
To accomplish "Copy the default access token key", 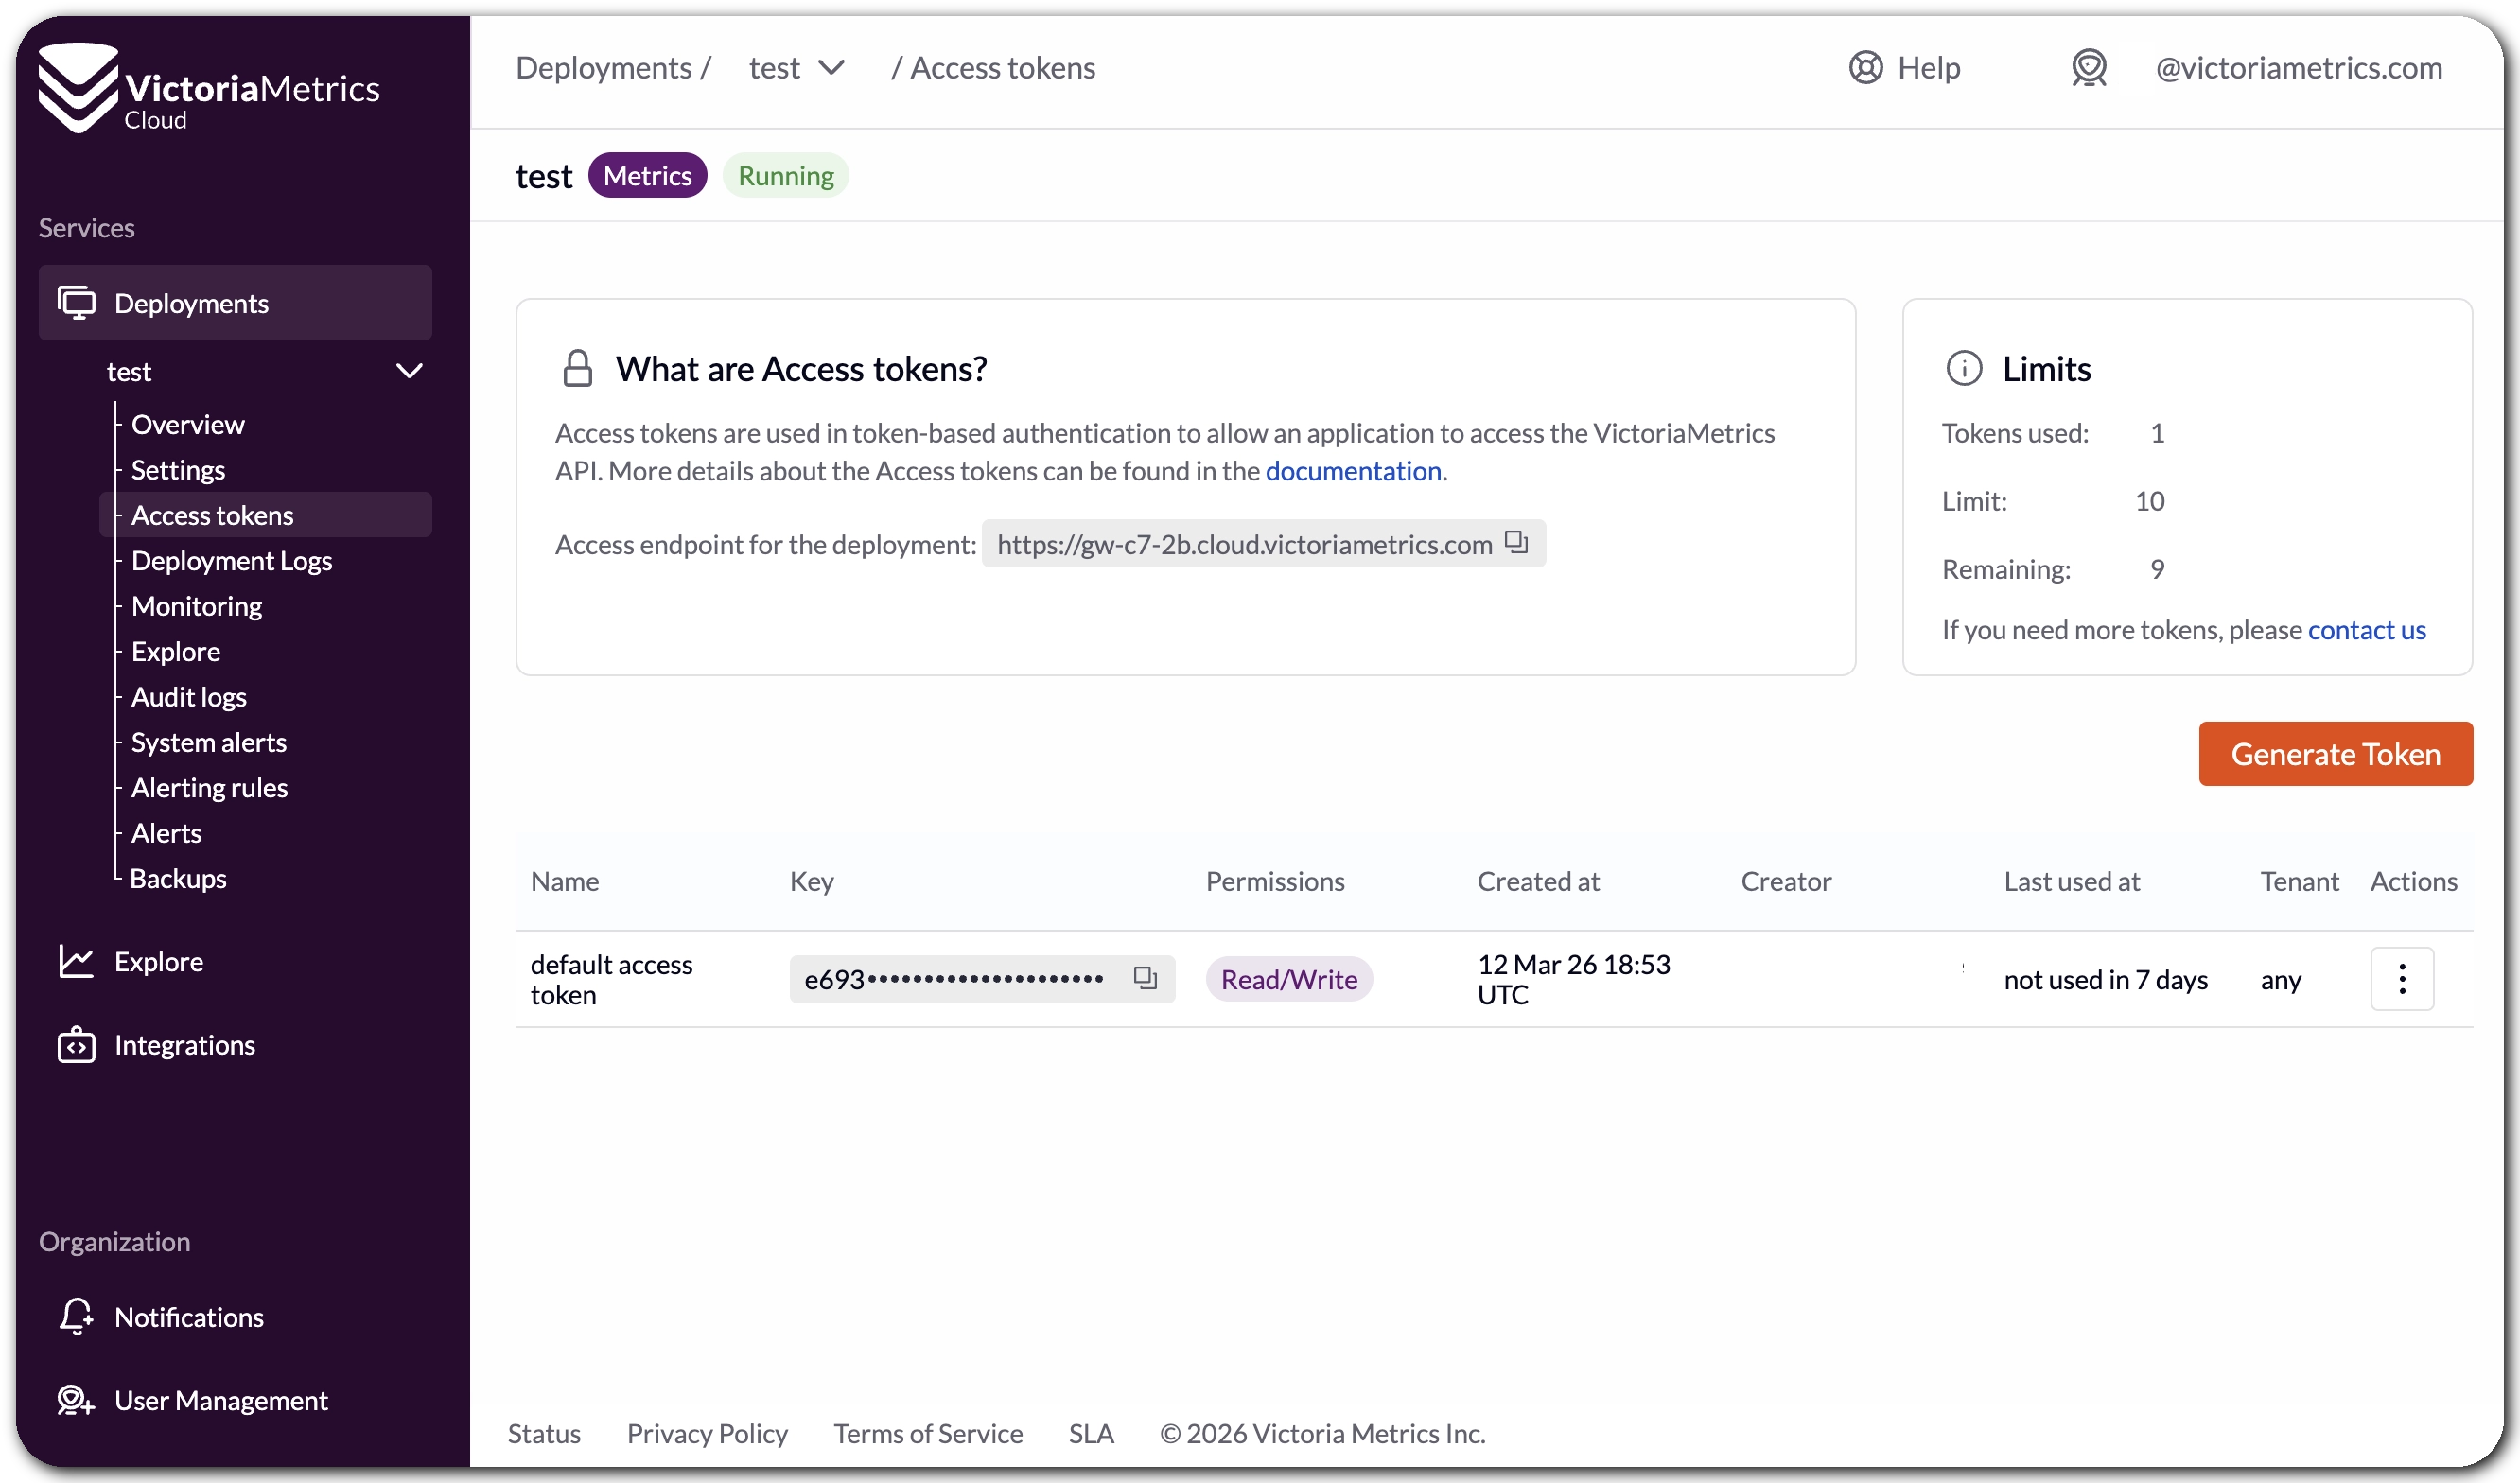I will click(x=1145, y=978).
